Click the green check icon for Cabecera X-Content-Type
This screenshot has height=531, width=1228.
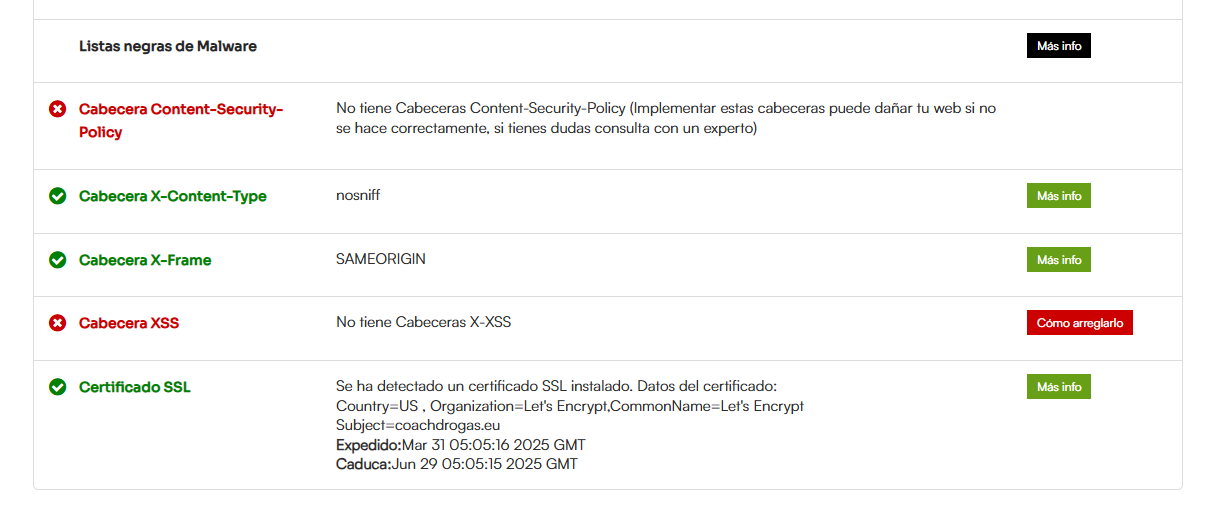coord(58,196)
